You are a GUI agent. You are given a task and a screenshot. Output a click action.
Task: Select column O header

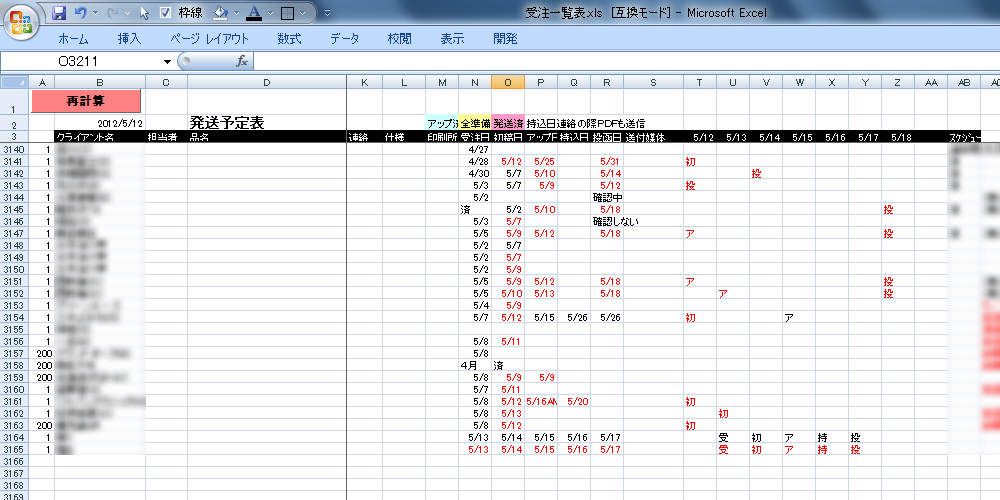[x=508, y=81]
